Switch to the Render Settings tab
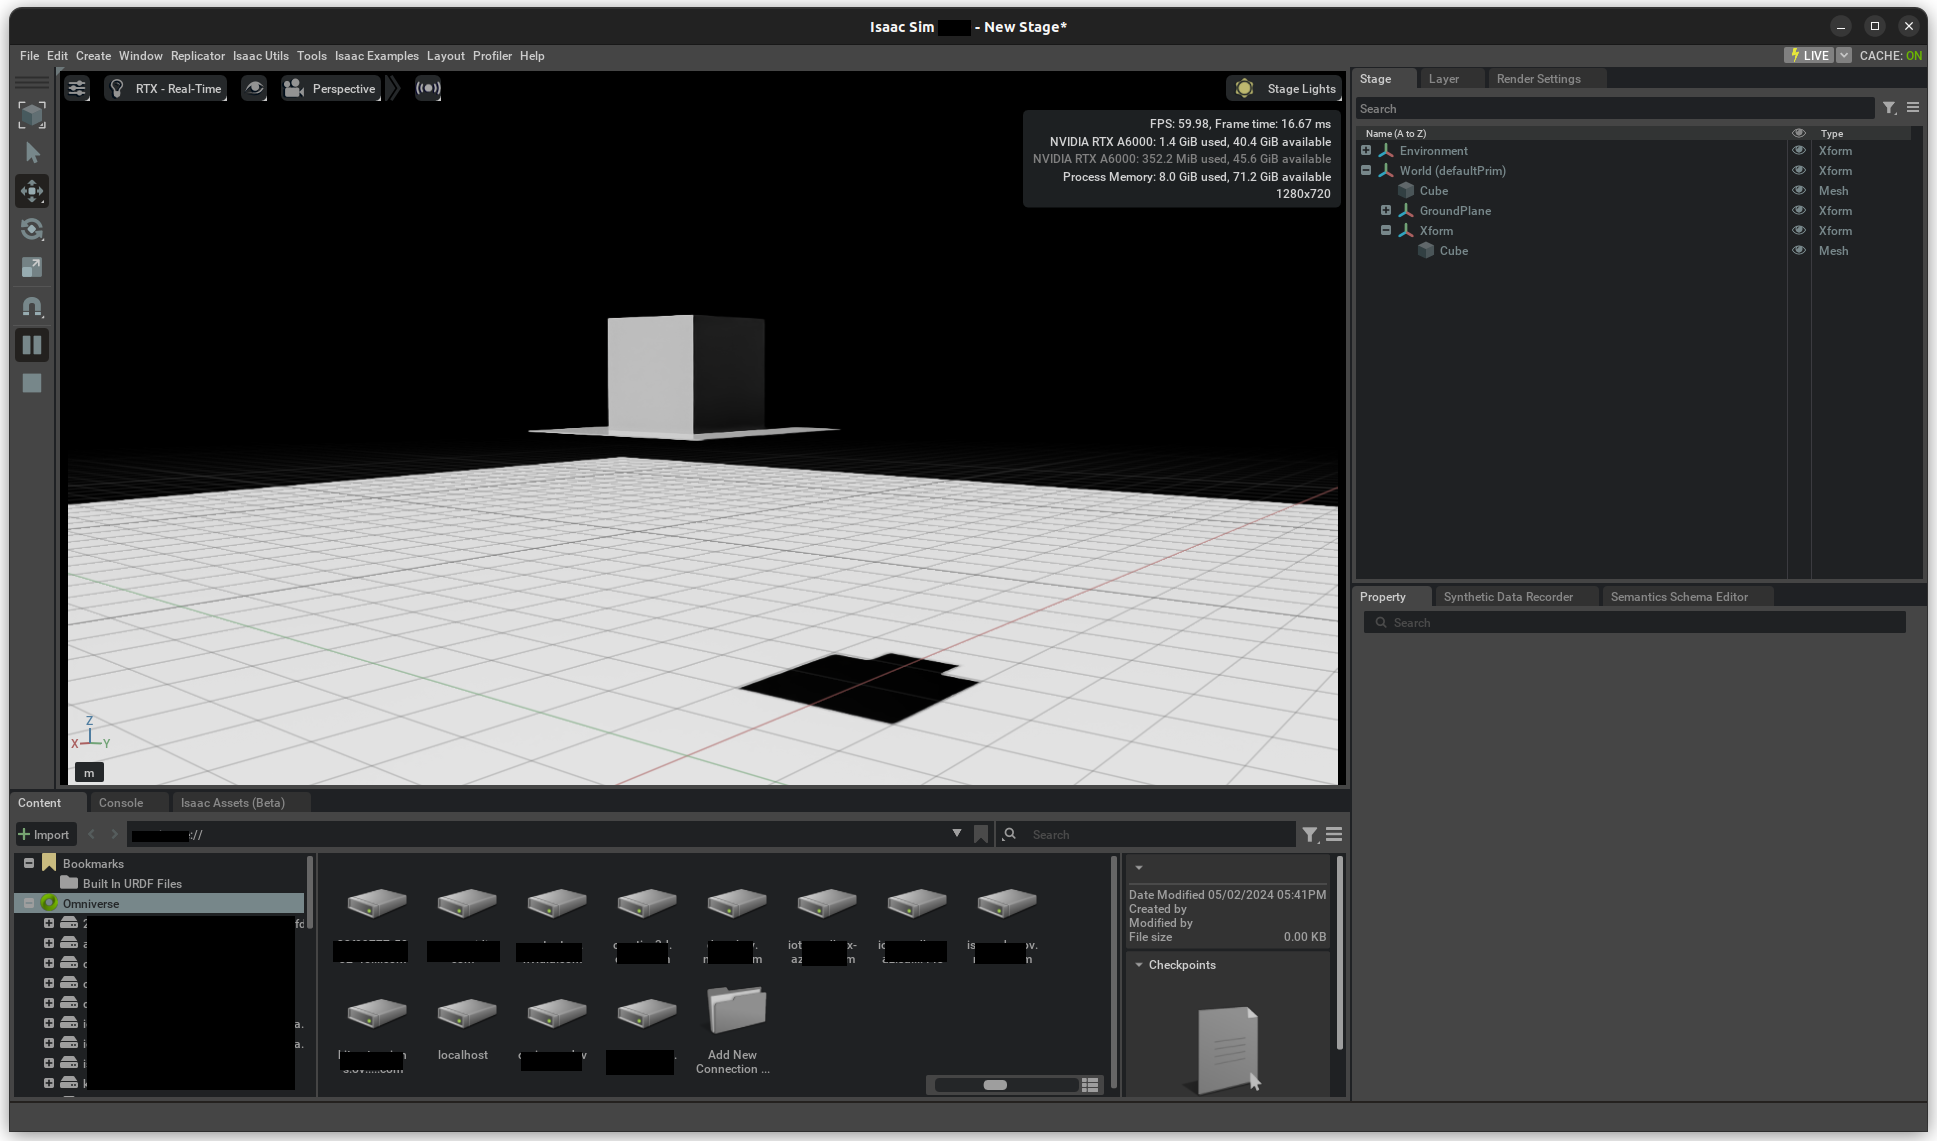 click(x=1538, y=79)
